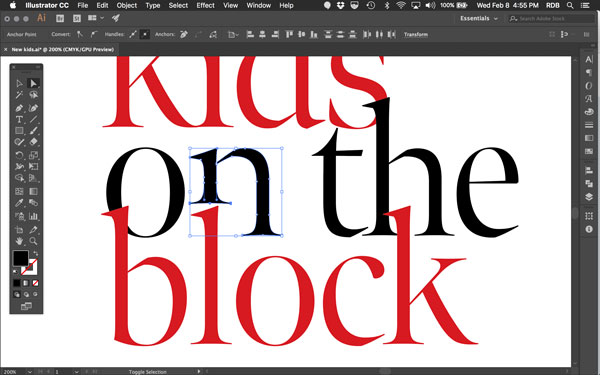Select the Selection tool (outline arrow)
This screenshot has height=375, width=600.
tap(19, 83)
